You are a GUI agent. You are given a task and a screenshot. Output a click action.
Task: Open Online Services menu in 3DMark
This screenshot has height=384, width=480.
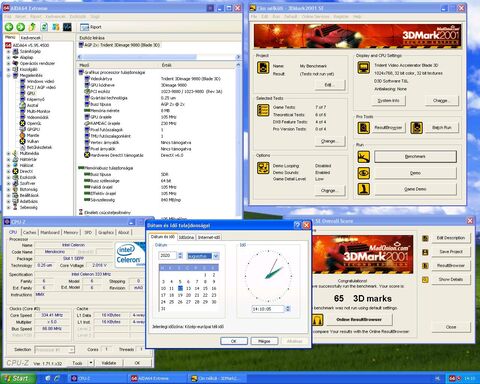pyautogui.click(x=316, y=16)
